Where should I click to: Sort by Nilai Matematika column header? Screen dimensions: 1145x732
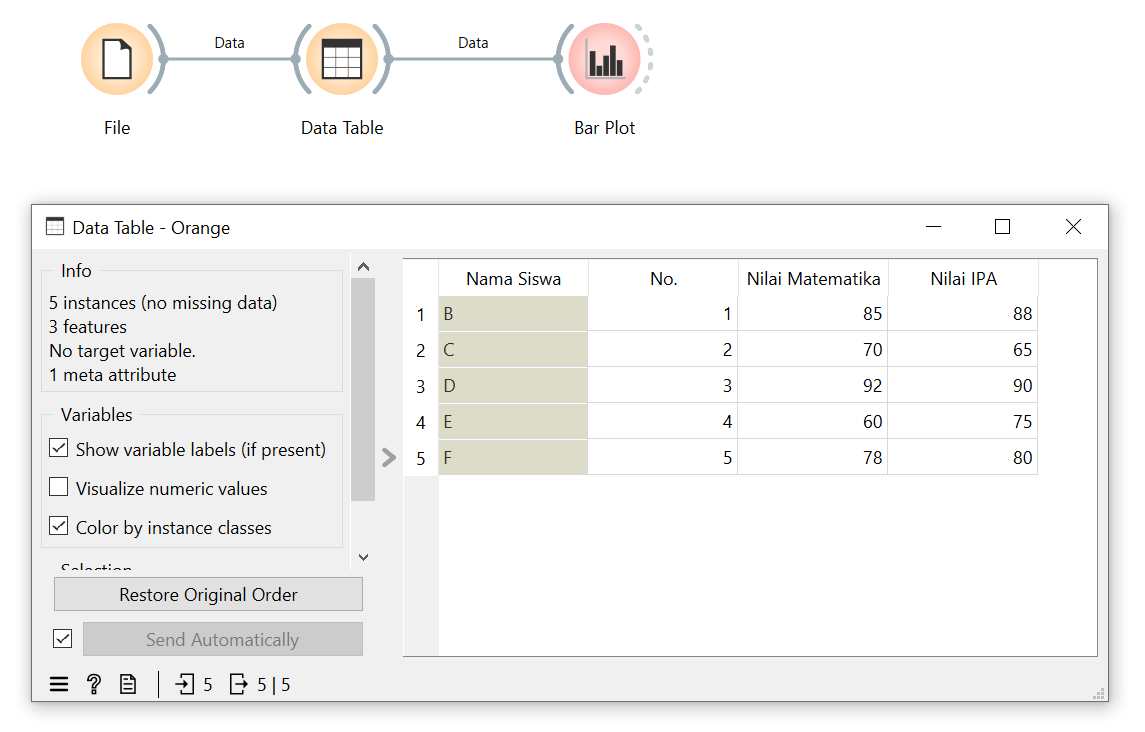tap(813, 279)
